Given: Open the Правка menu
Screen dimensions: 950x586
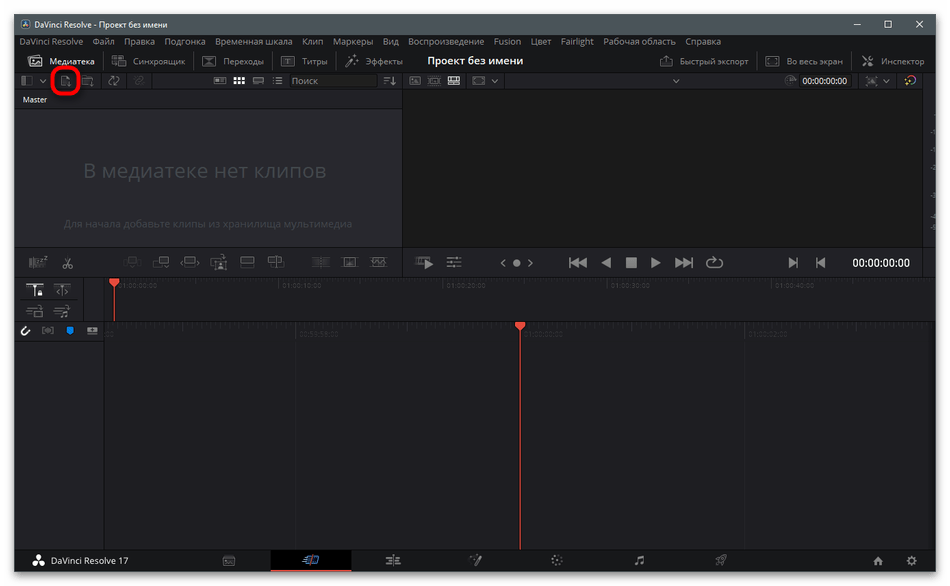Looking at the screenshot, I should (x=139, y=42).
